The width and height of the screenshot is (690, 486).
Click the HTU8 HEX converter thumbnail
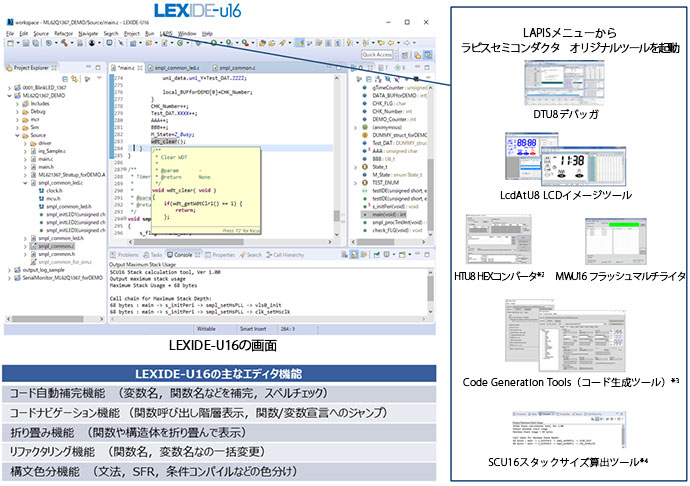499,239
